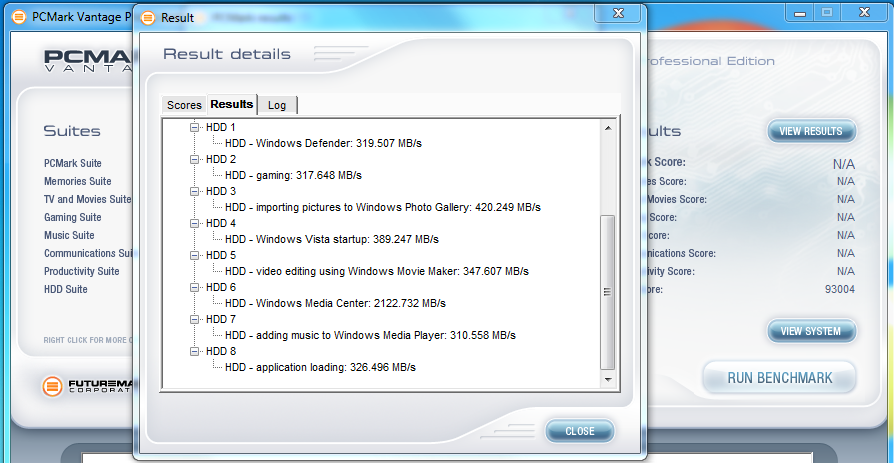Minimize the PCMark Vantage window
This screenshot has height=463, width=894.
(x=799, y=14)
